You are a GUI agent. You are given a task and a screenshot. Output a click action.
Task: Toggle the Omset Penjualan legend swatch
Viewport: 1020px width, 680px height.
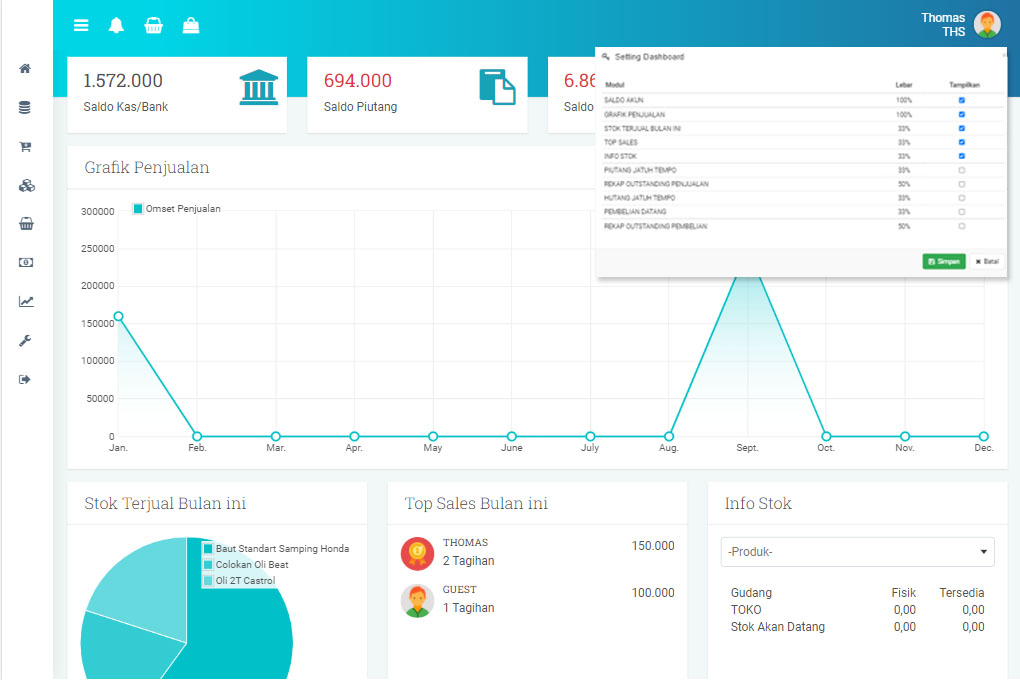(138, 209)
